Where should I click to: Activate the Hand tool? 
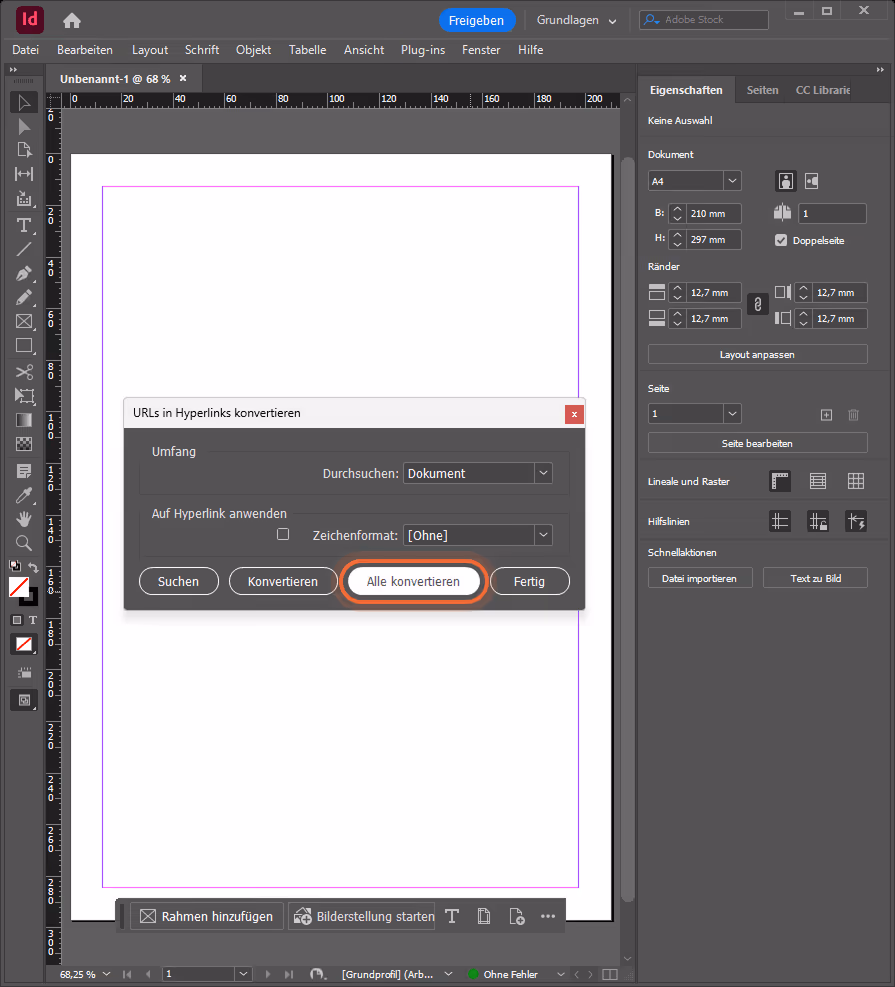point(24,519)
